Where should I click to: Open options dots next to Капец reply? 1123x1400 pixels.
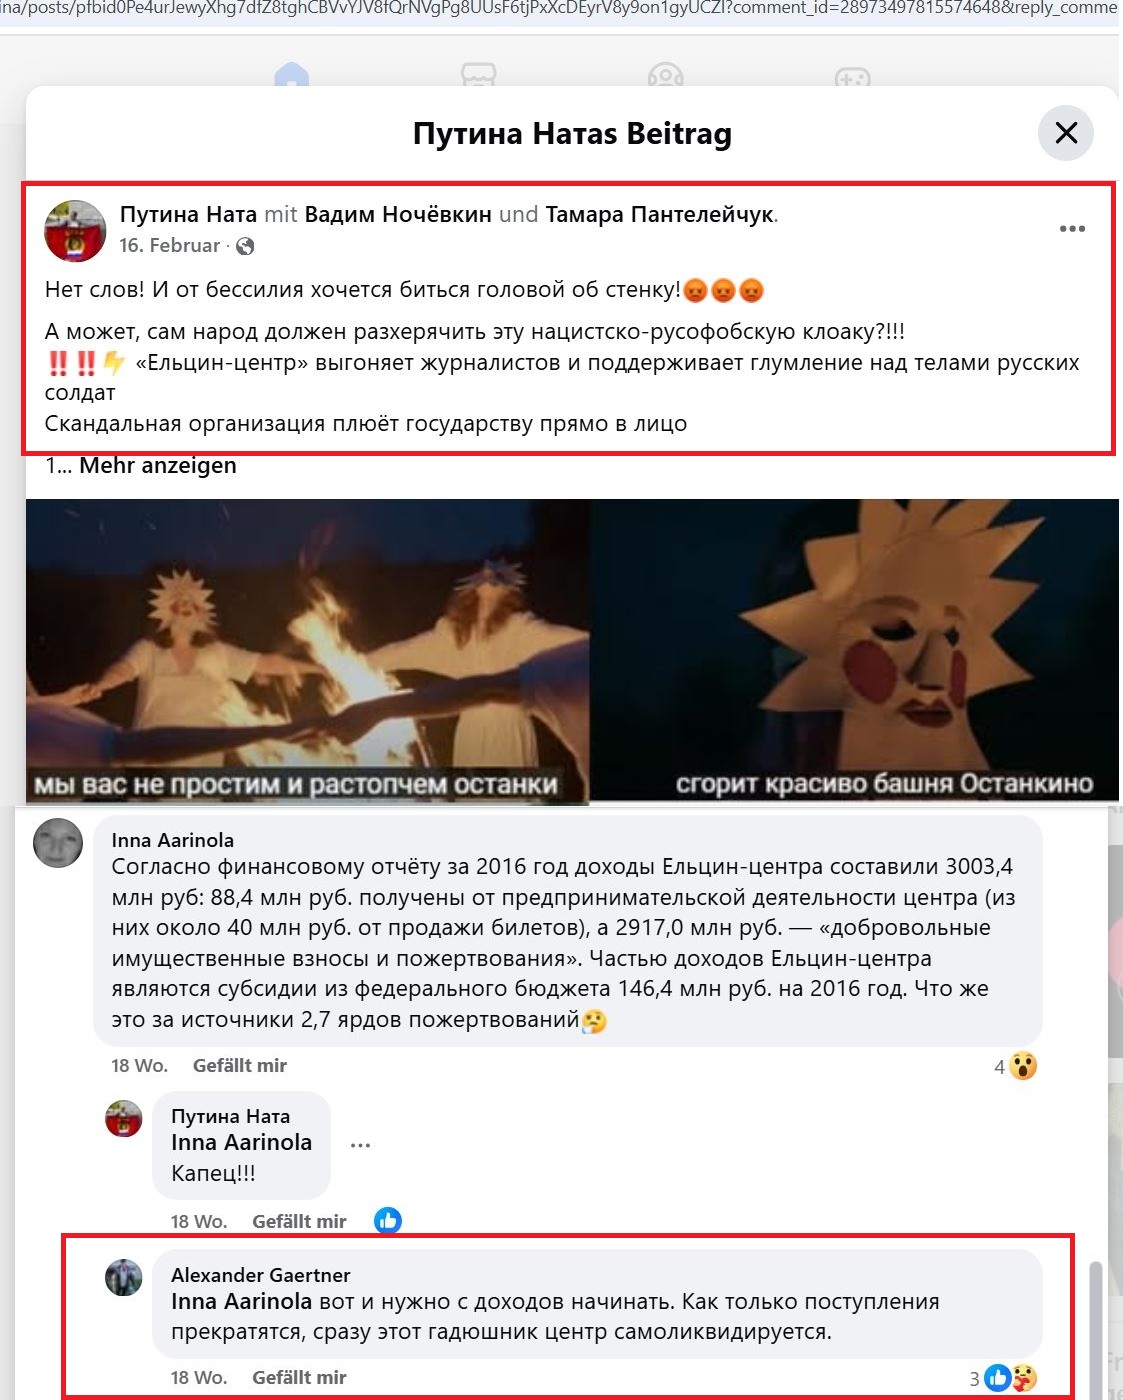[x=360, y=1145]
